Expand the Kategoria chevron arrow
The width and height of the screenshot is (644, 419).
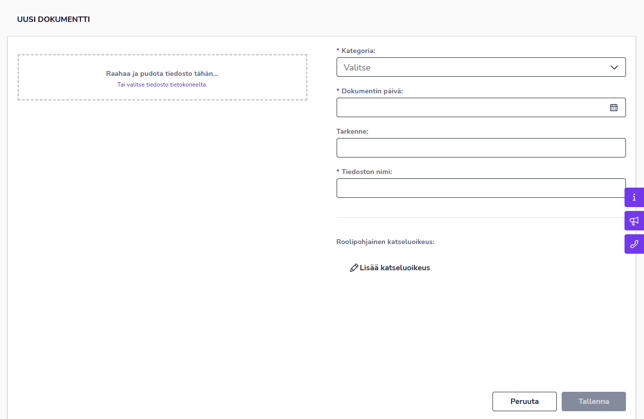614,68
